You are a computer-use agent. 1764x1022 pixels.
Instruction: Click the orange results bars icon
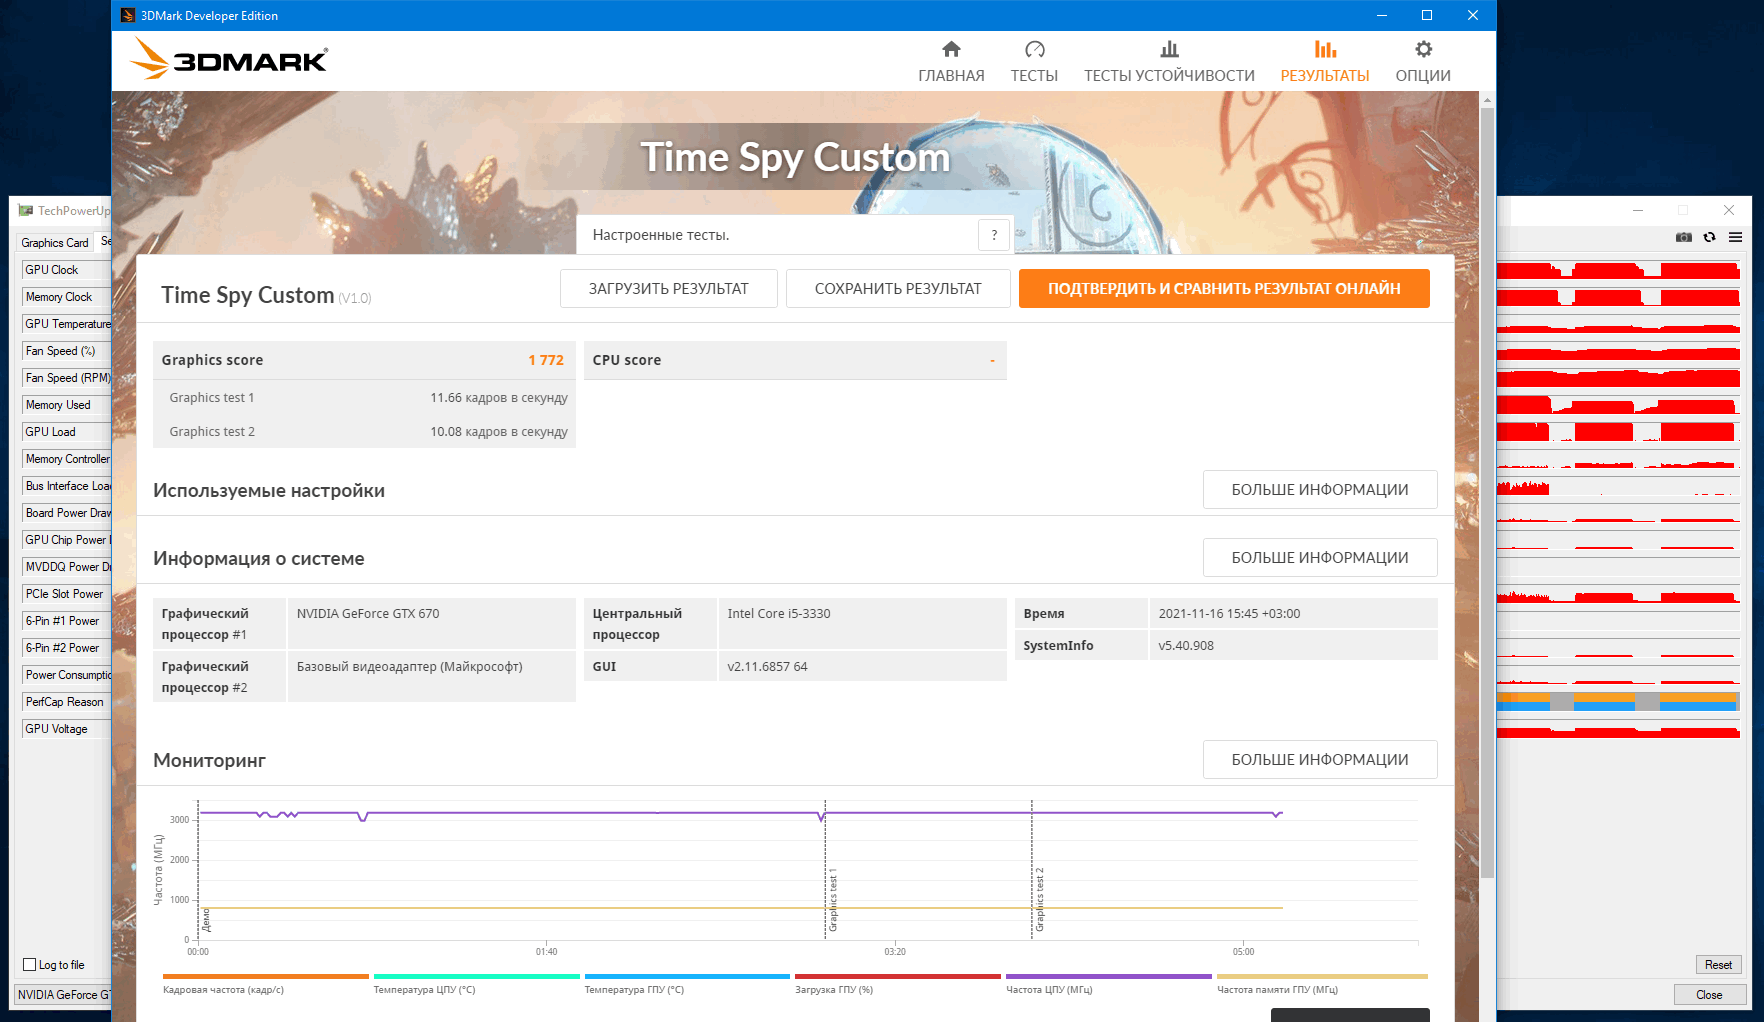(x=1325, y=49)
